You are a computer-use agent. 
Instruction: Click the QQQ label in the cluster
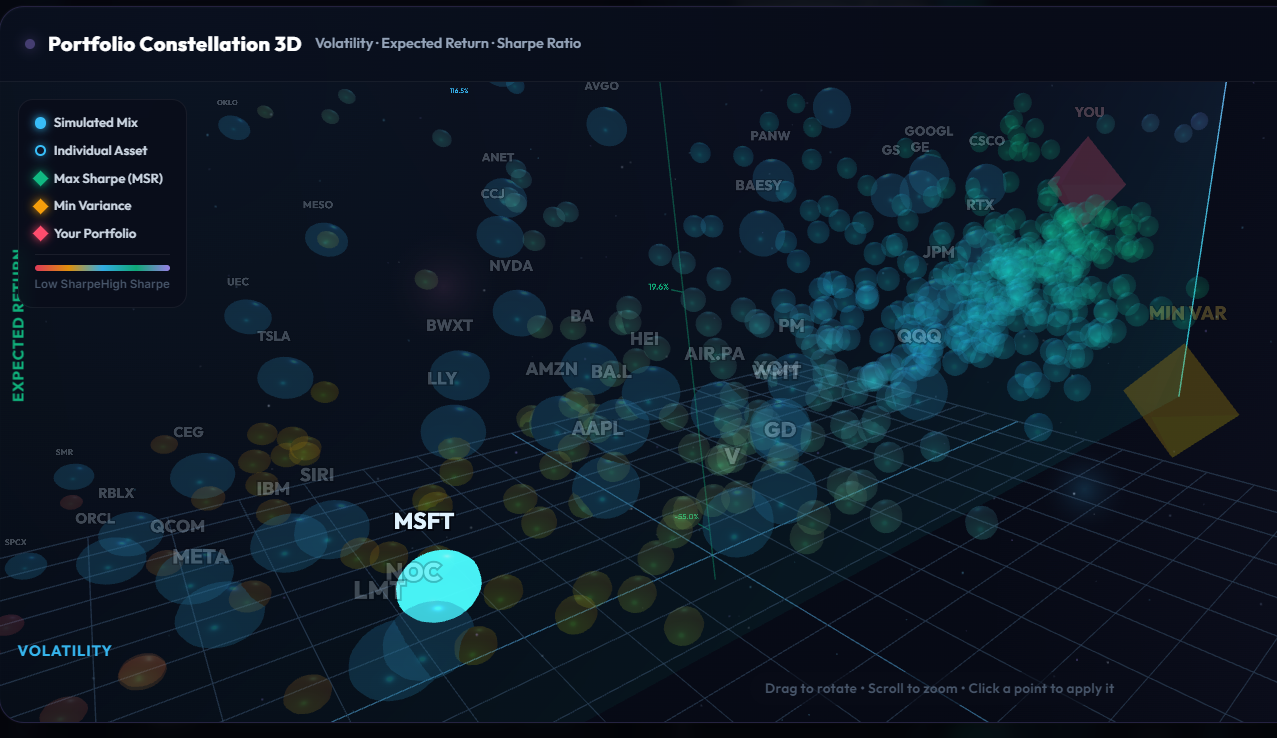(x=919, y=337)
